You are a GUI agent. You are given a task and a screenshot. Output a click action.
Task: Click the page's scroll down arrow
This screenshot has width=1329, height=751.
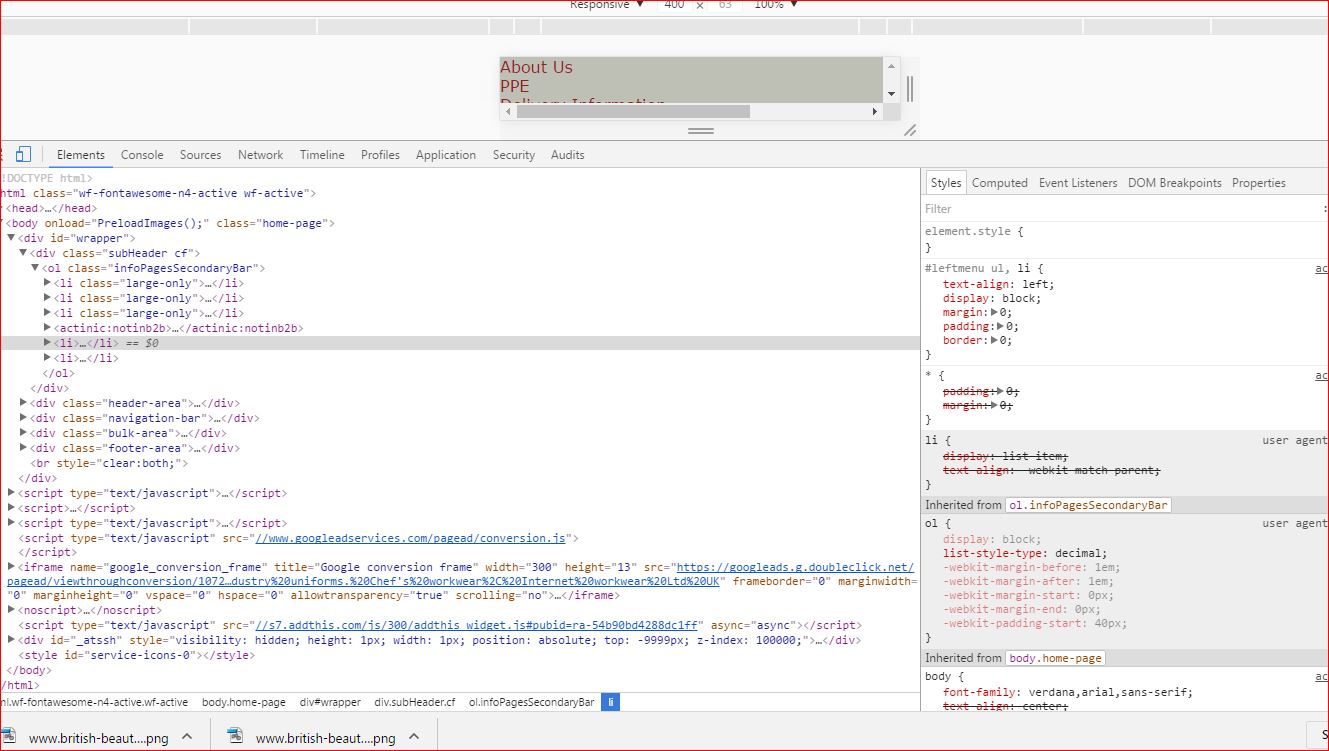tap(891, 94)
